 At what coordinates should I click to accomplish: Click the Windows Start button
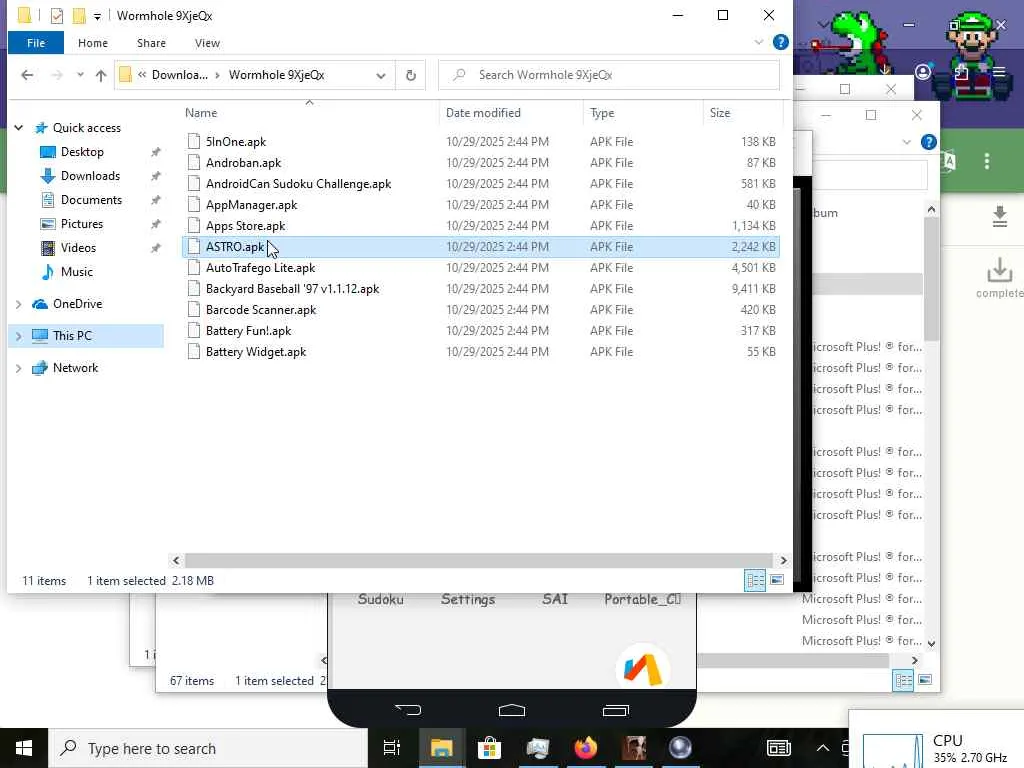pyautogui.click(x=24, y=748)
